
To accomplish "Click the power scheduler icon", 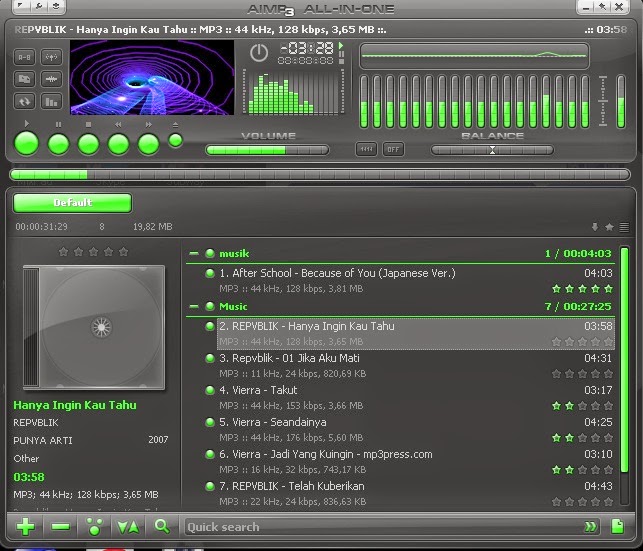I will coord(259,53).
